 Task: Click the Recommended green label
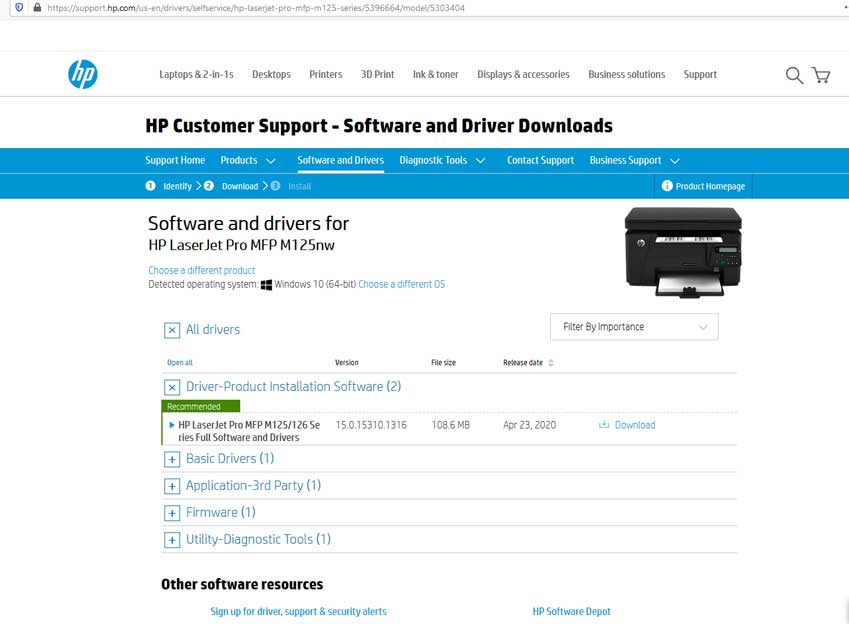pos(200,406)
